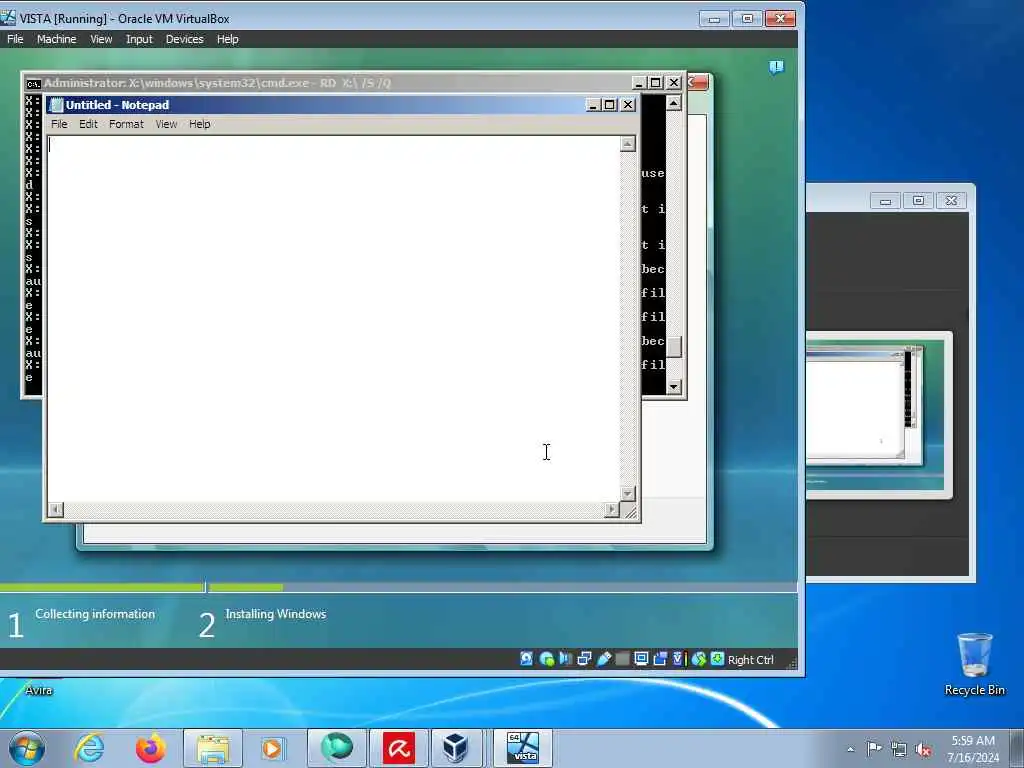
Task: Click the setup progress bar
Action: [x=398, y=588]
